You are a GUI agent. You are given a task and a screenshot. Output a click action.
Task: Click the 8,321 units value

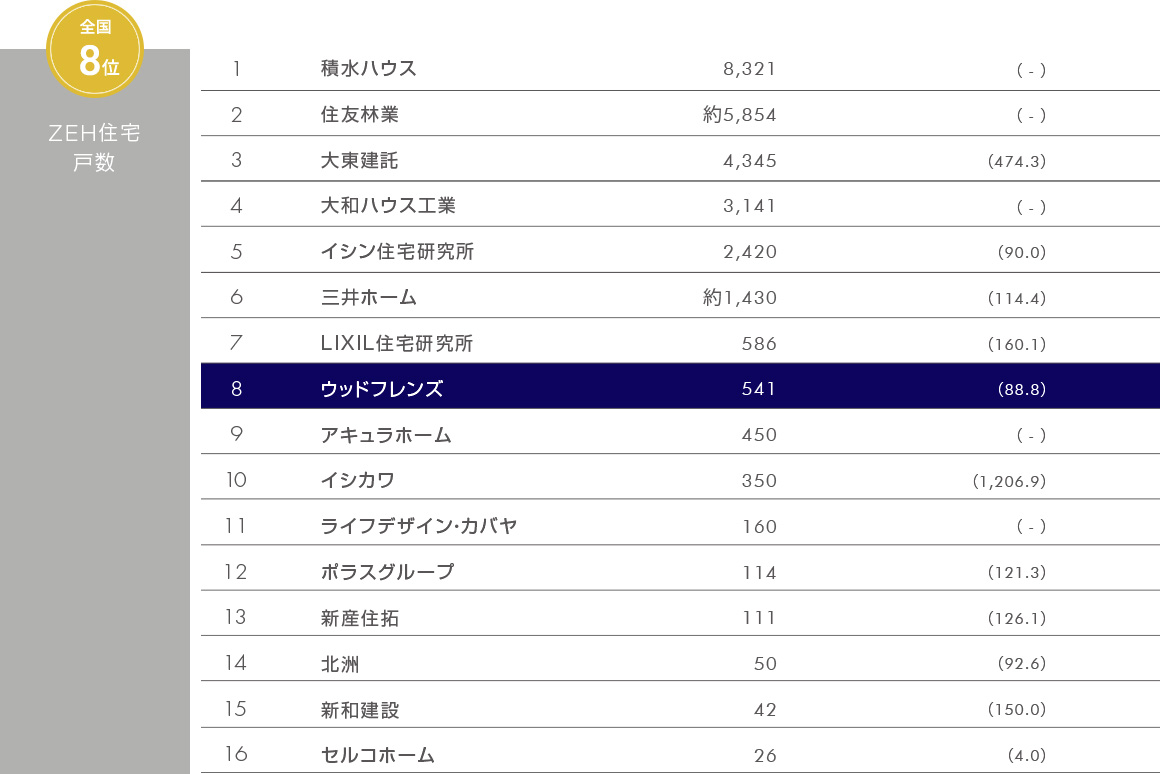pos(749,69)
